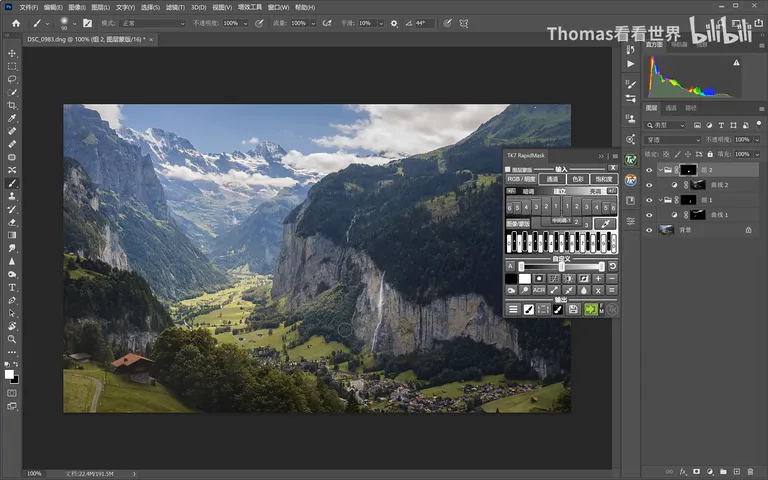Select the Brush tool in the left toolbar
This screenshot has width=768, height=480.
[12, 183]
